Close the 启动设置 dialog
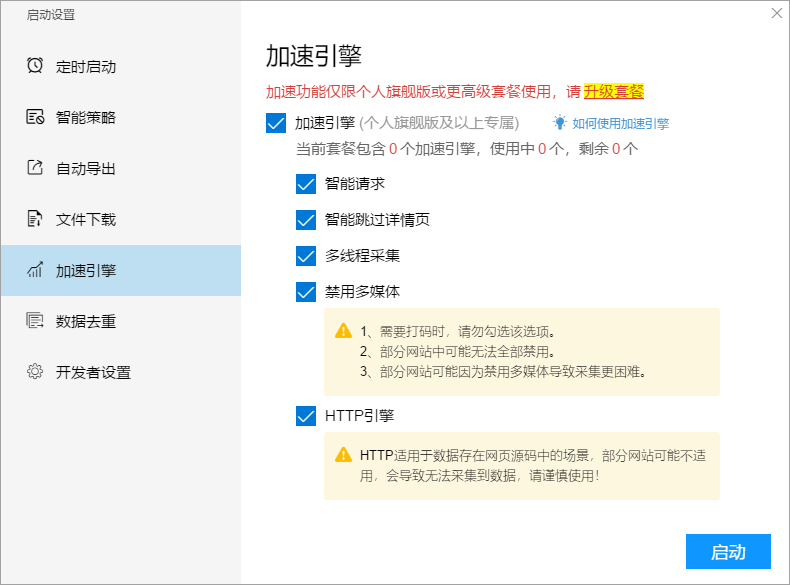Viewport: 790px width, 585px height. (776, 14)
